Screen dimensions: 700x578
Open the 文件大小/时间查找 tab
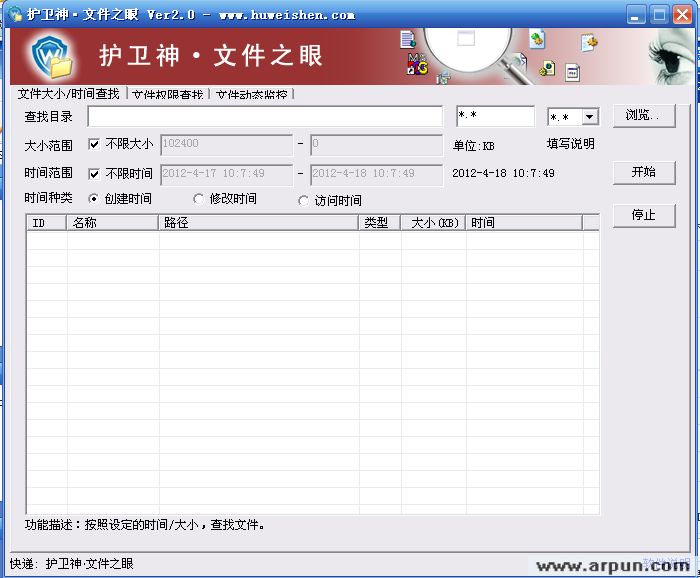tap(69, 94)
